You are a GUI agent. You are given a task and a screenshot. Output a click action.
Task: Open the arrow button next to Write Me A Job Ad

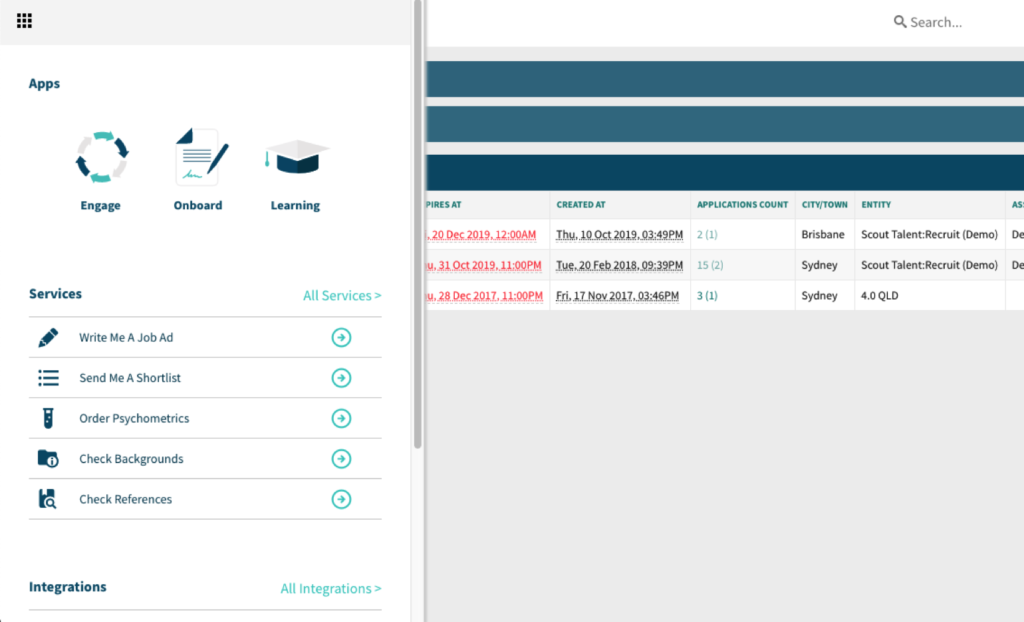coord(341,337)
